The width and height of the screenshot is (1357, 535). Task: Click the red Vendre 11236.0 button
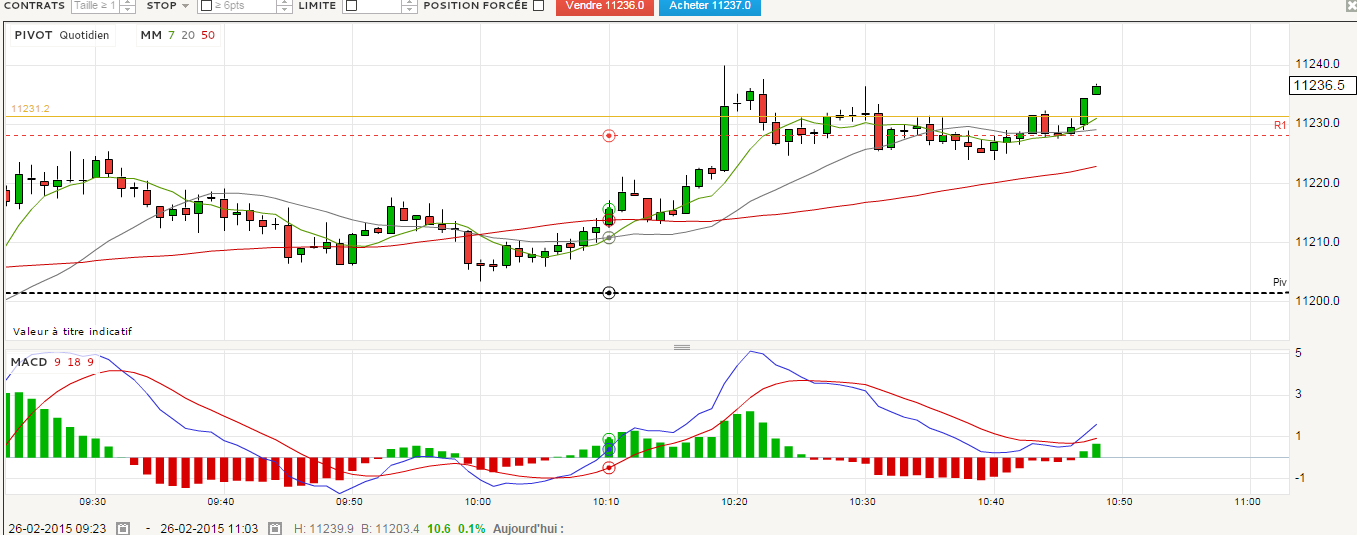[x=605, y=6]
